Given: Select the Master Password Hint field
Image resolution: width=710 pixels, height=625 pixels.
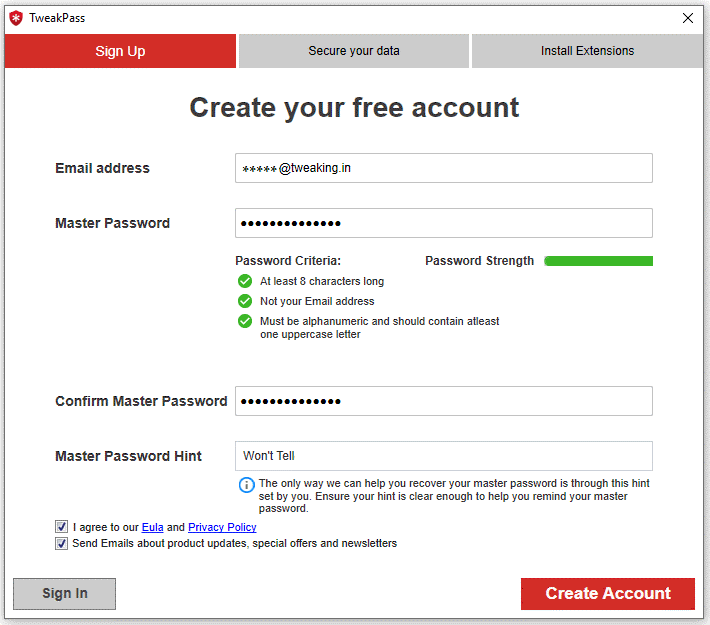Looking at the screenshot, I should (444, 456).
